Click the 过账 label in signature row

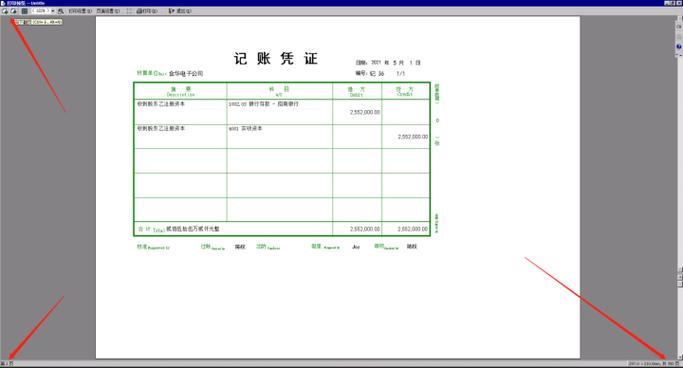[x=213, y=247]
